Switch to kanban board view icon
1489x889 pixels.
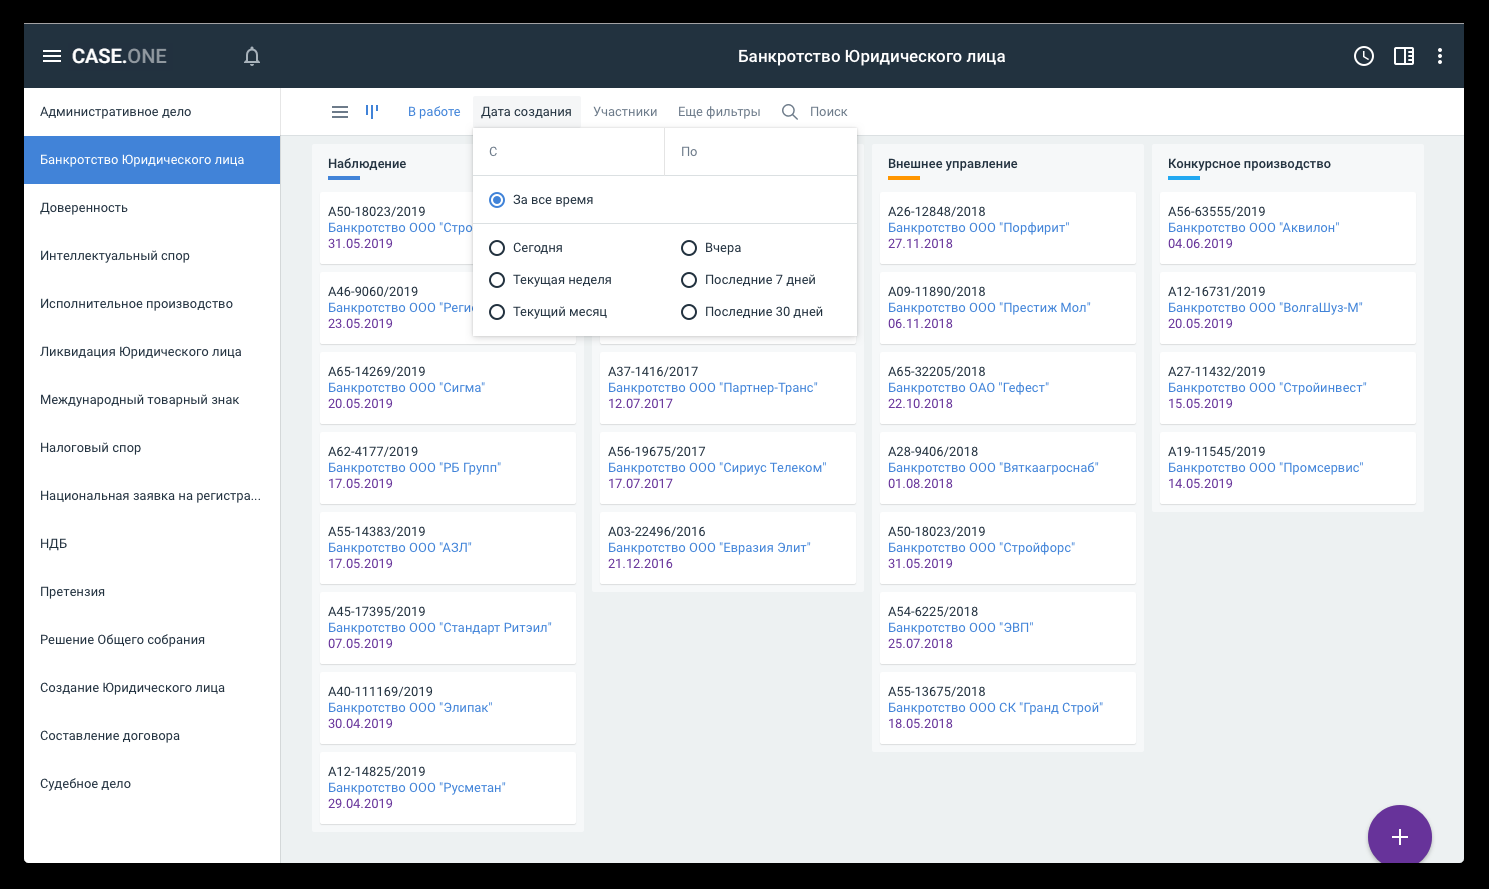coord(372,111)
